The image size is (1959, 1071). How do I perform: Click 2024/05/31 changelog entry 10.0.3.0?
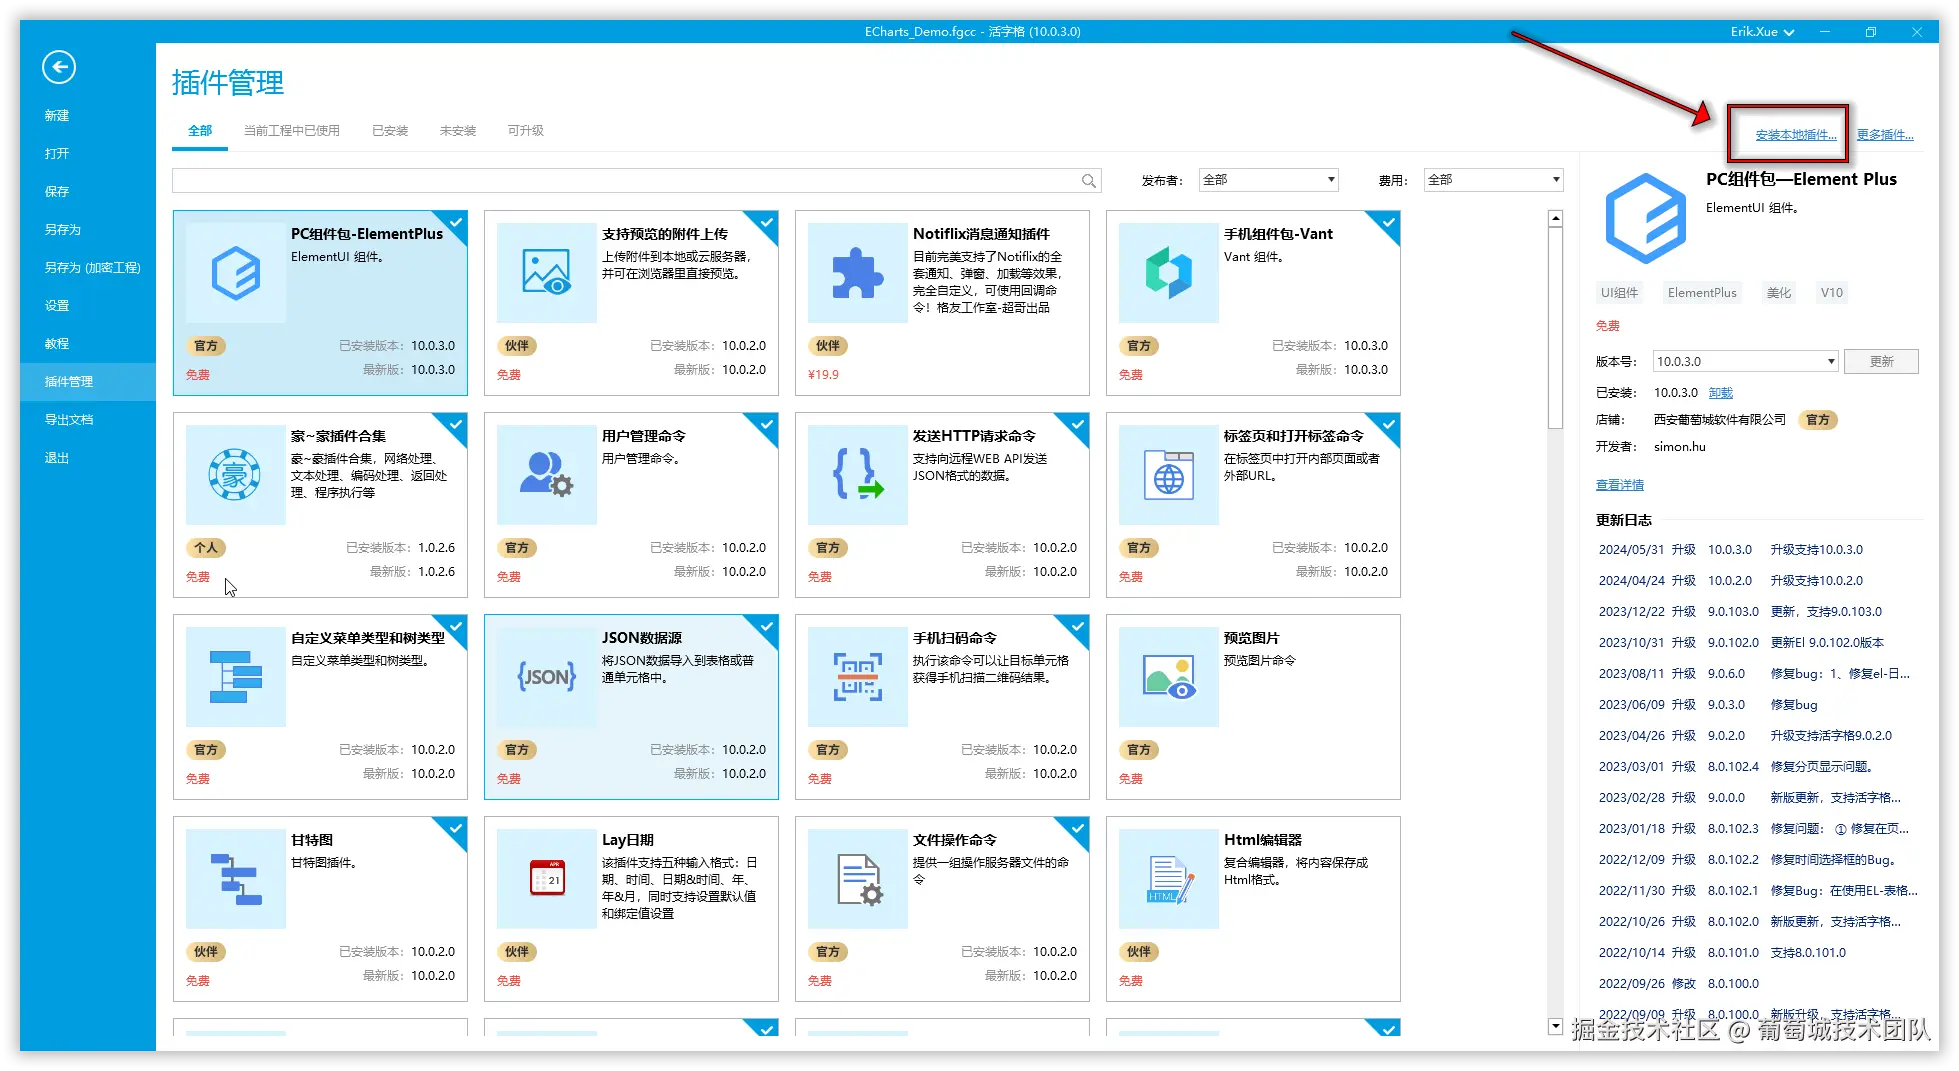pos(1729,550)
